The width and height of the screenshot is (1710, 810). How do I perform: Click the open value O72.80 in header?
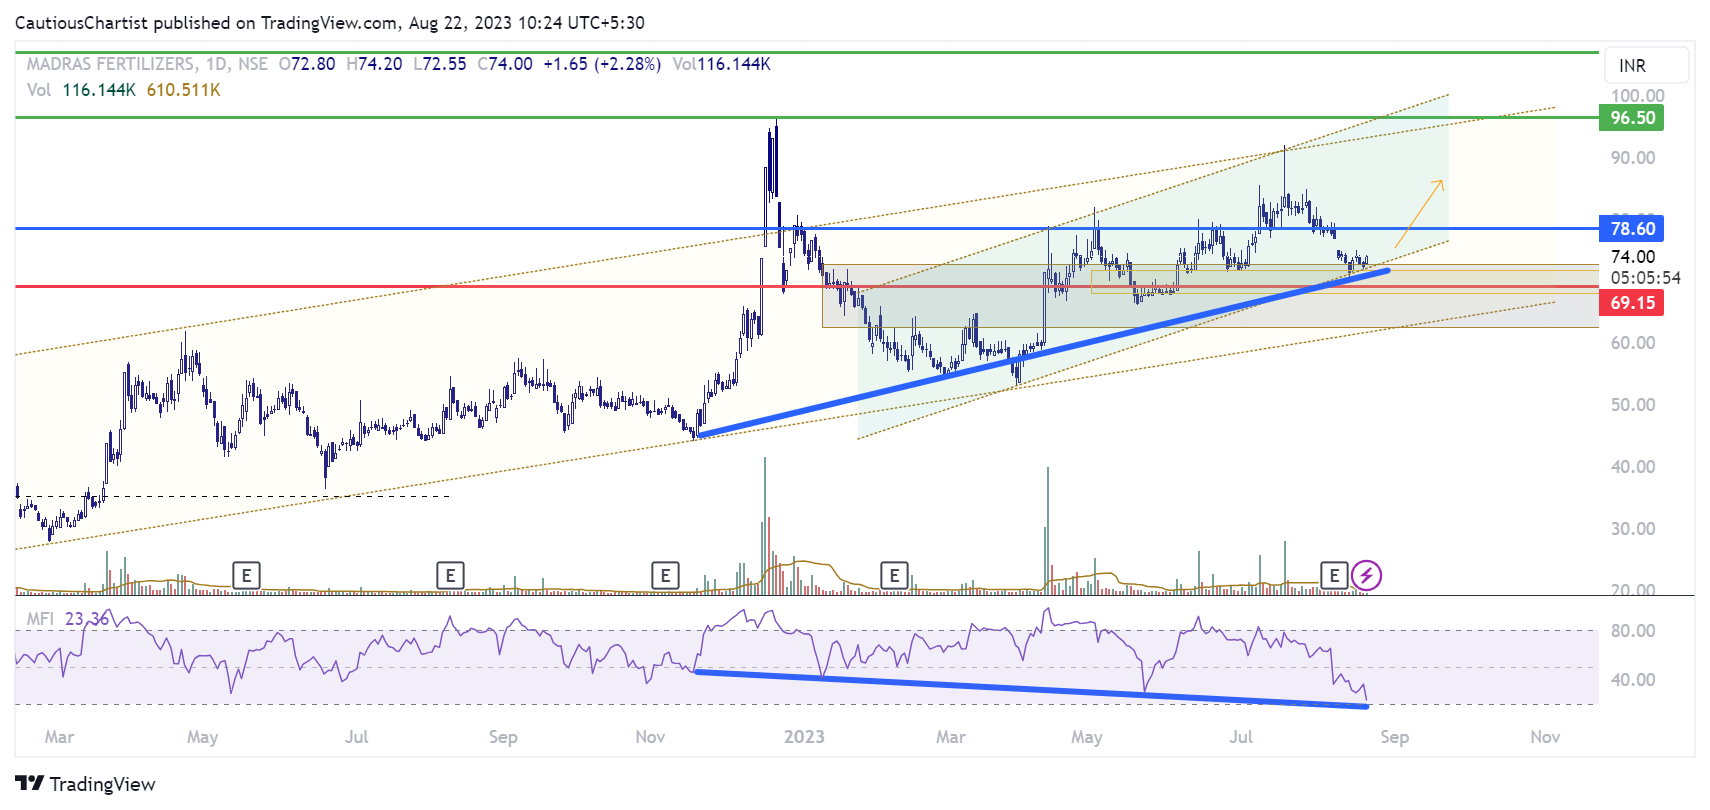[307, 64]
